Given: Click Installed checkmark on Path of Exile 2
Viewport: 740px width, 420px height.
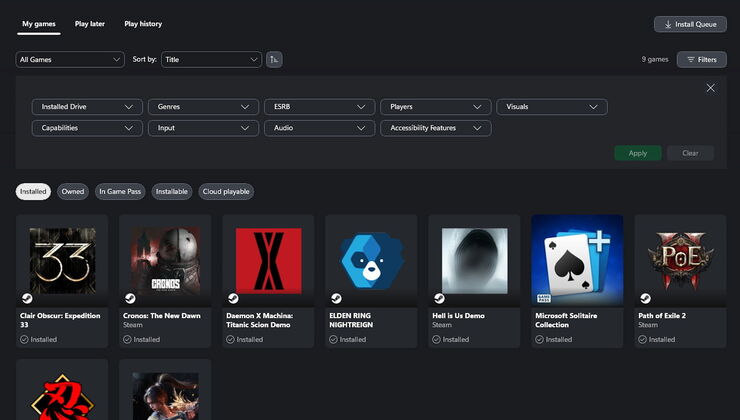Looking at the screenshot, I should (x=642, y=339).
